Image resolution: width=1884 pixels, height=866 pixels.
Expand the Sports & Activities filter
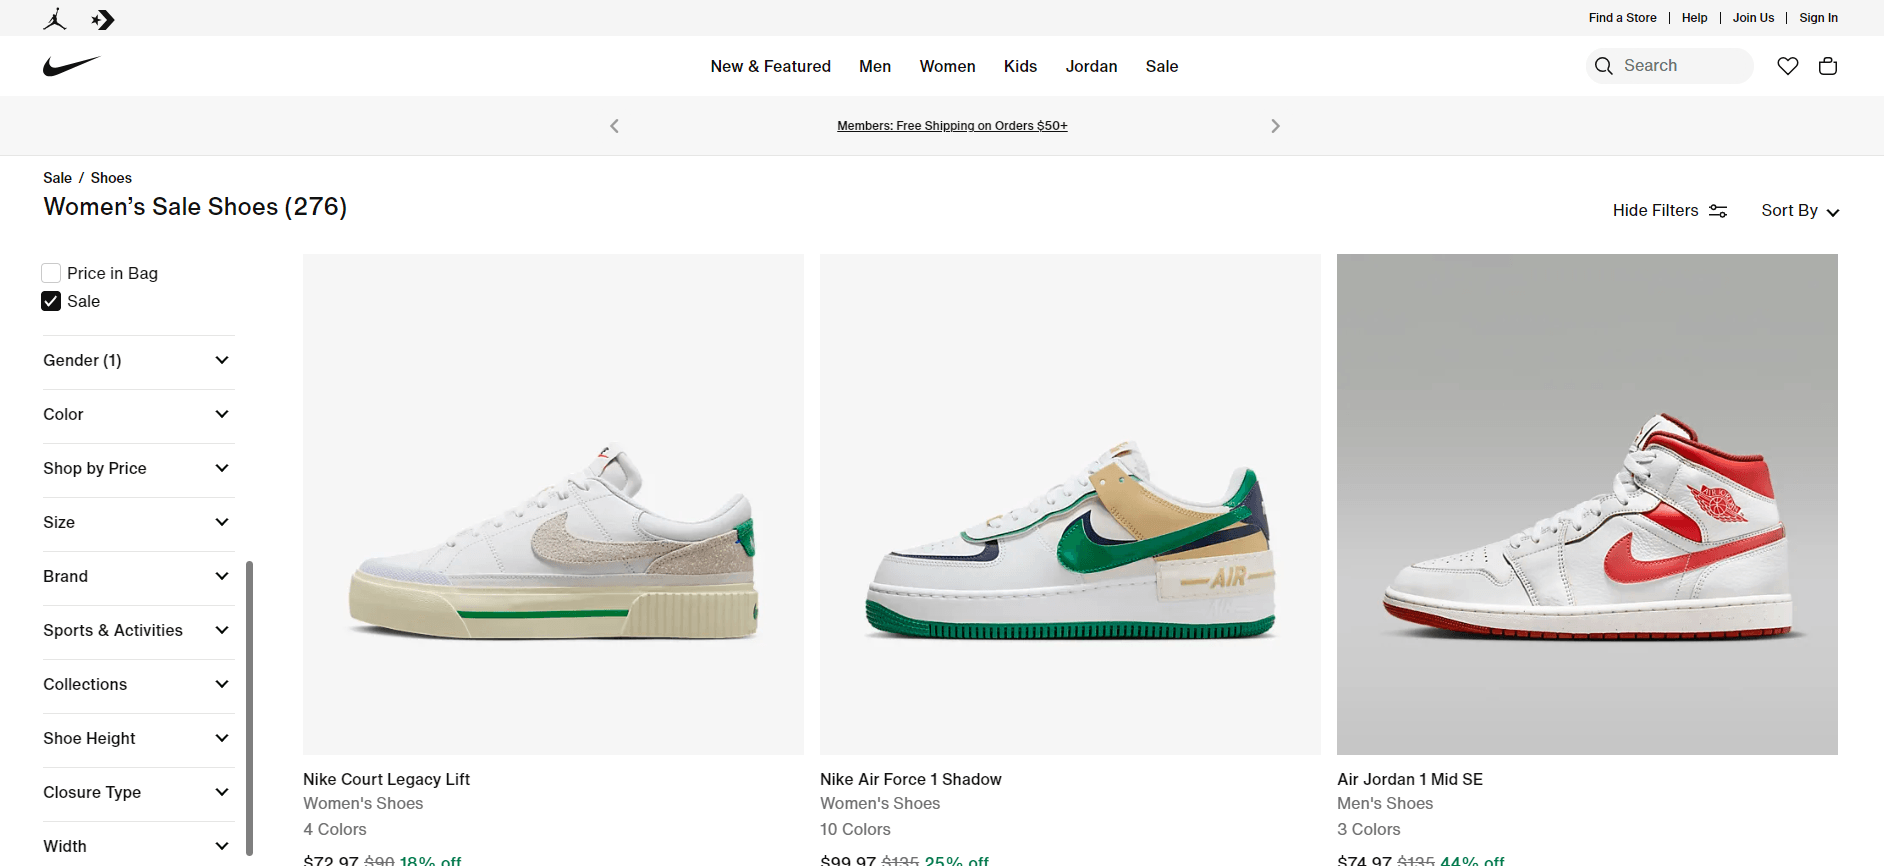138,630
